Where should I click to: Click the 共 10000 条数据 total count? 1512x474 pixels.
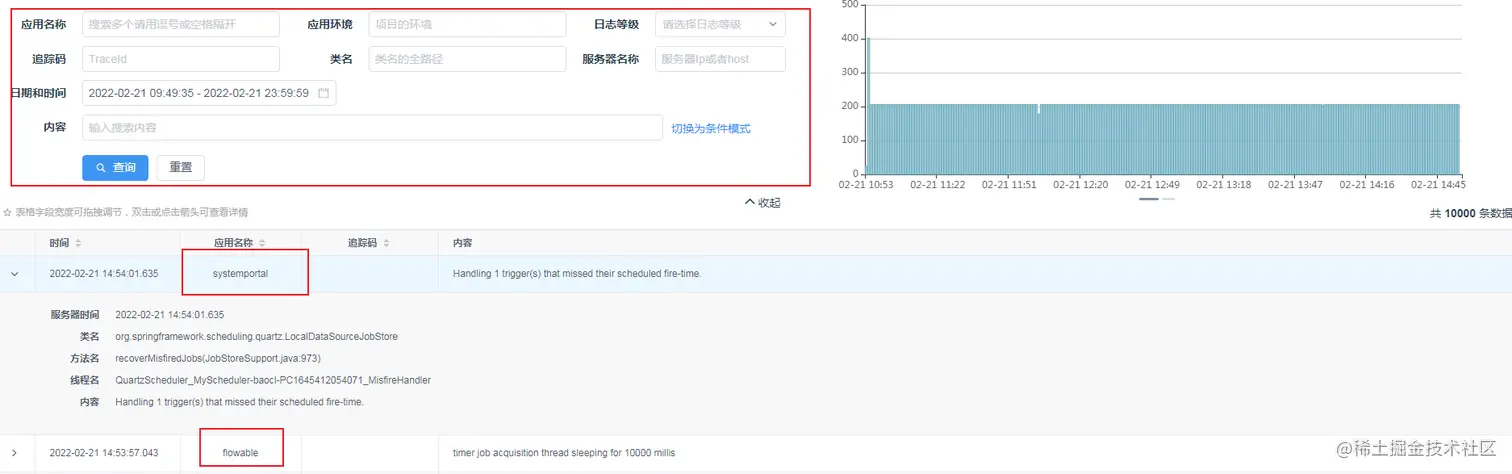pos(1471,214)
